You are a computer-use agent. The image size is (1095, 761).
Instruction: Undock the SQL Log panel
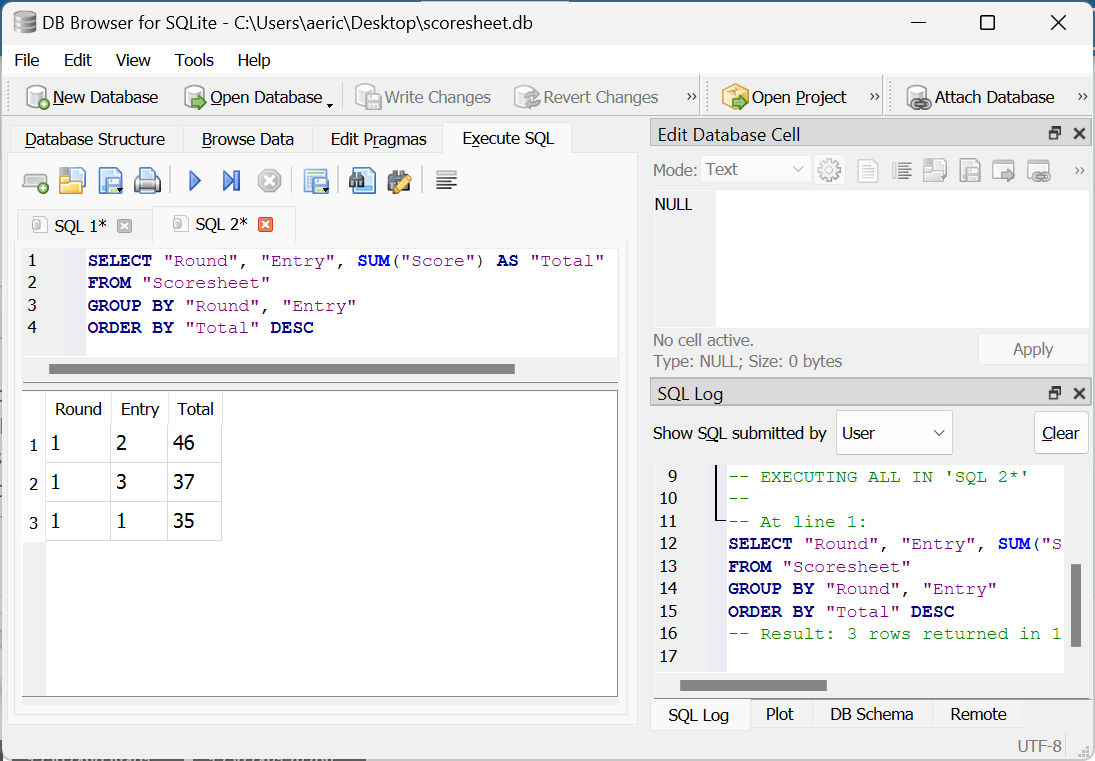pyautogui.click(x=1054, y=394)
